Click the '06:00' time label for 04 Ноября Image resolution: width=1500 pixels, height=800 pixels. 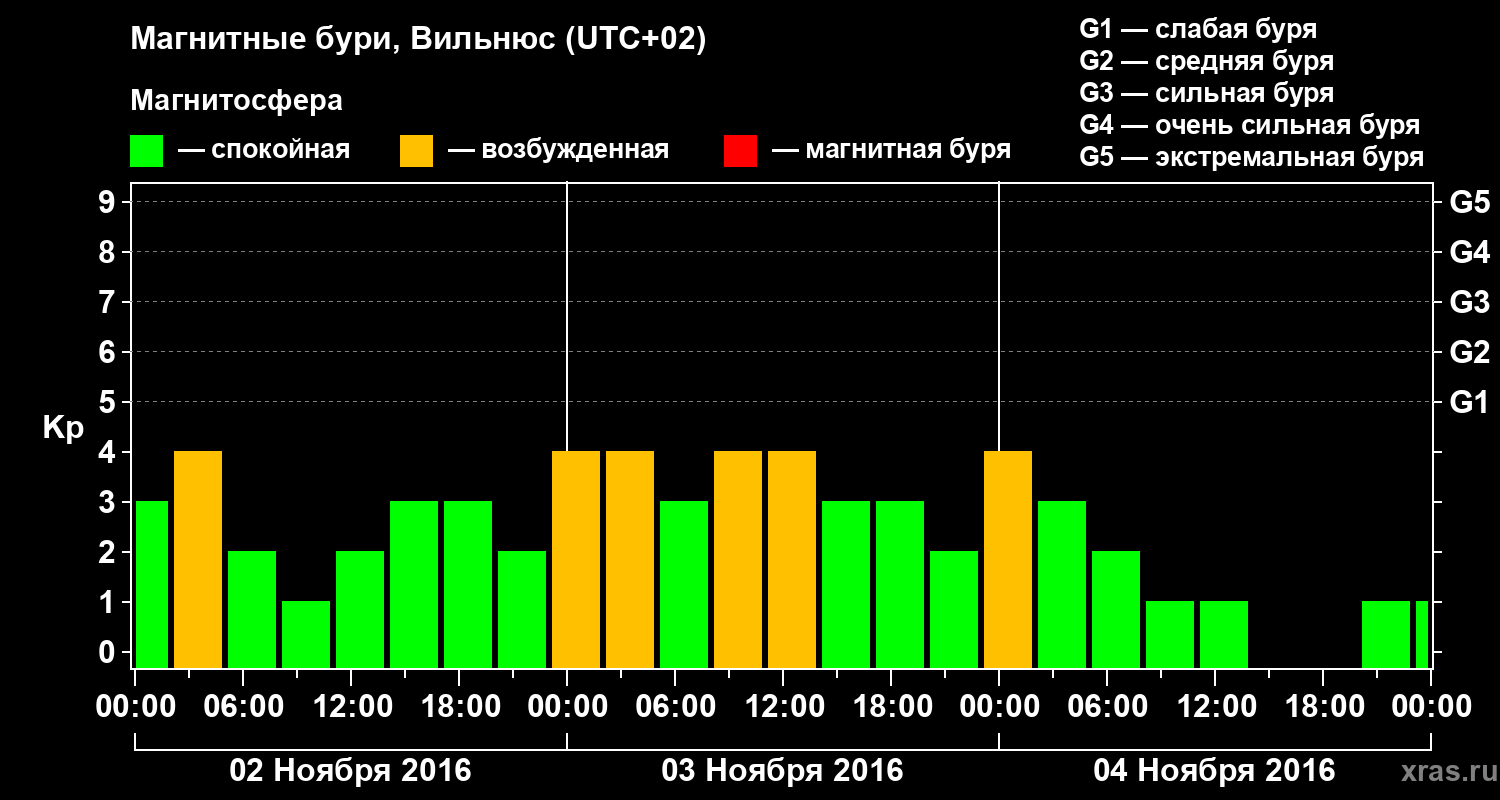pyautogui.click(x=1107, y=707)
